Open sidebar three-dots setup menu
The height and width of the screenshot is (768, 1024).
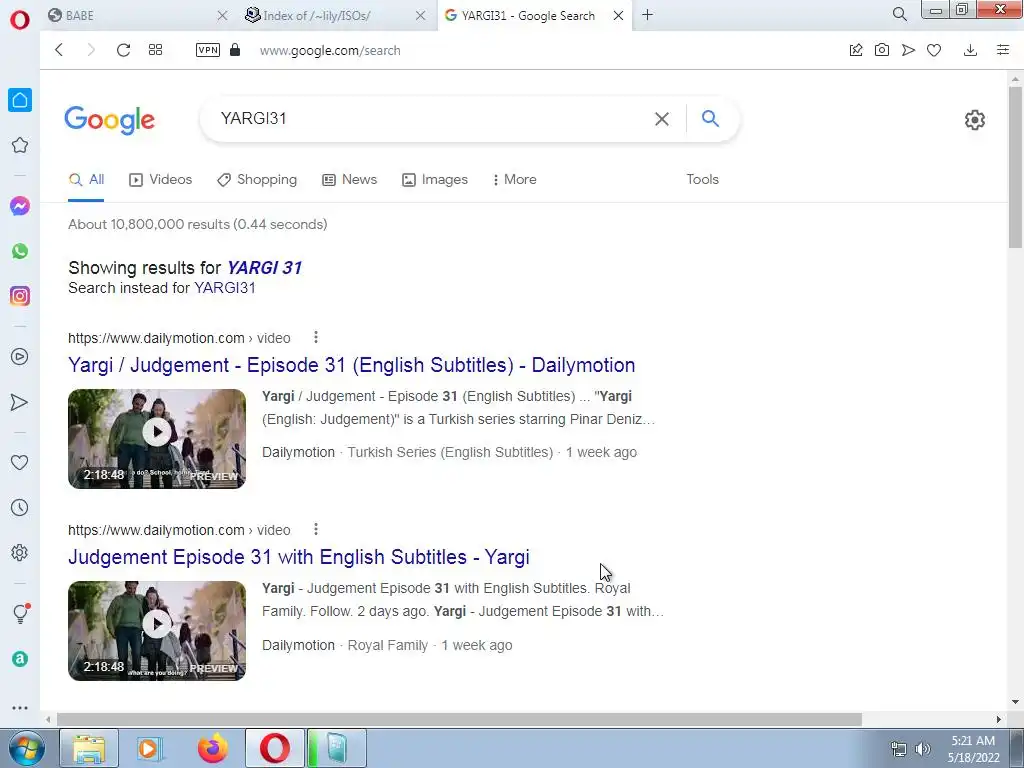(20, 708)
